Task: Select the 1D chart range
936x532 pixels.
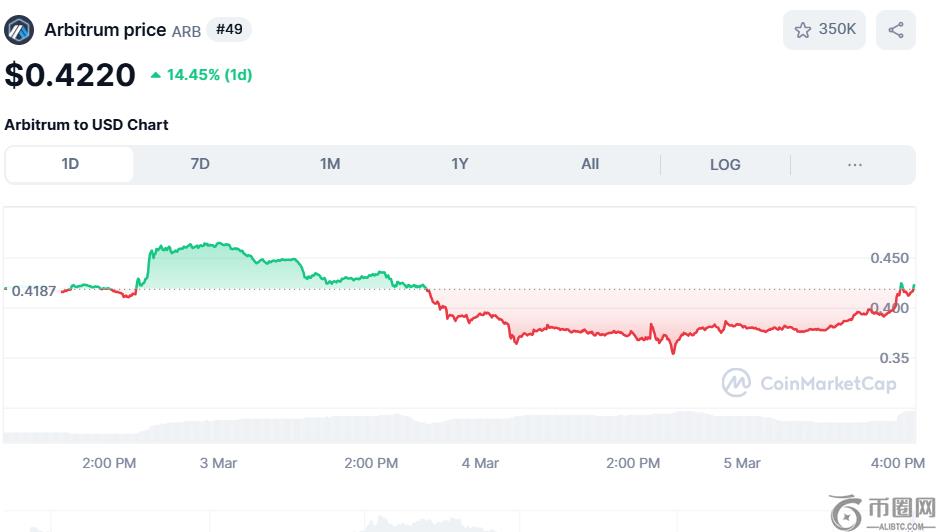Action: pos(70,164)
